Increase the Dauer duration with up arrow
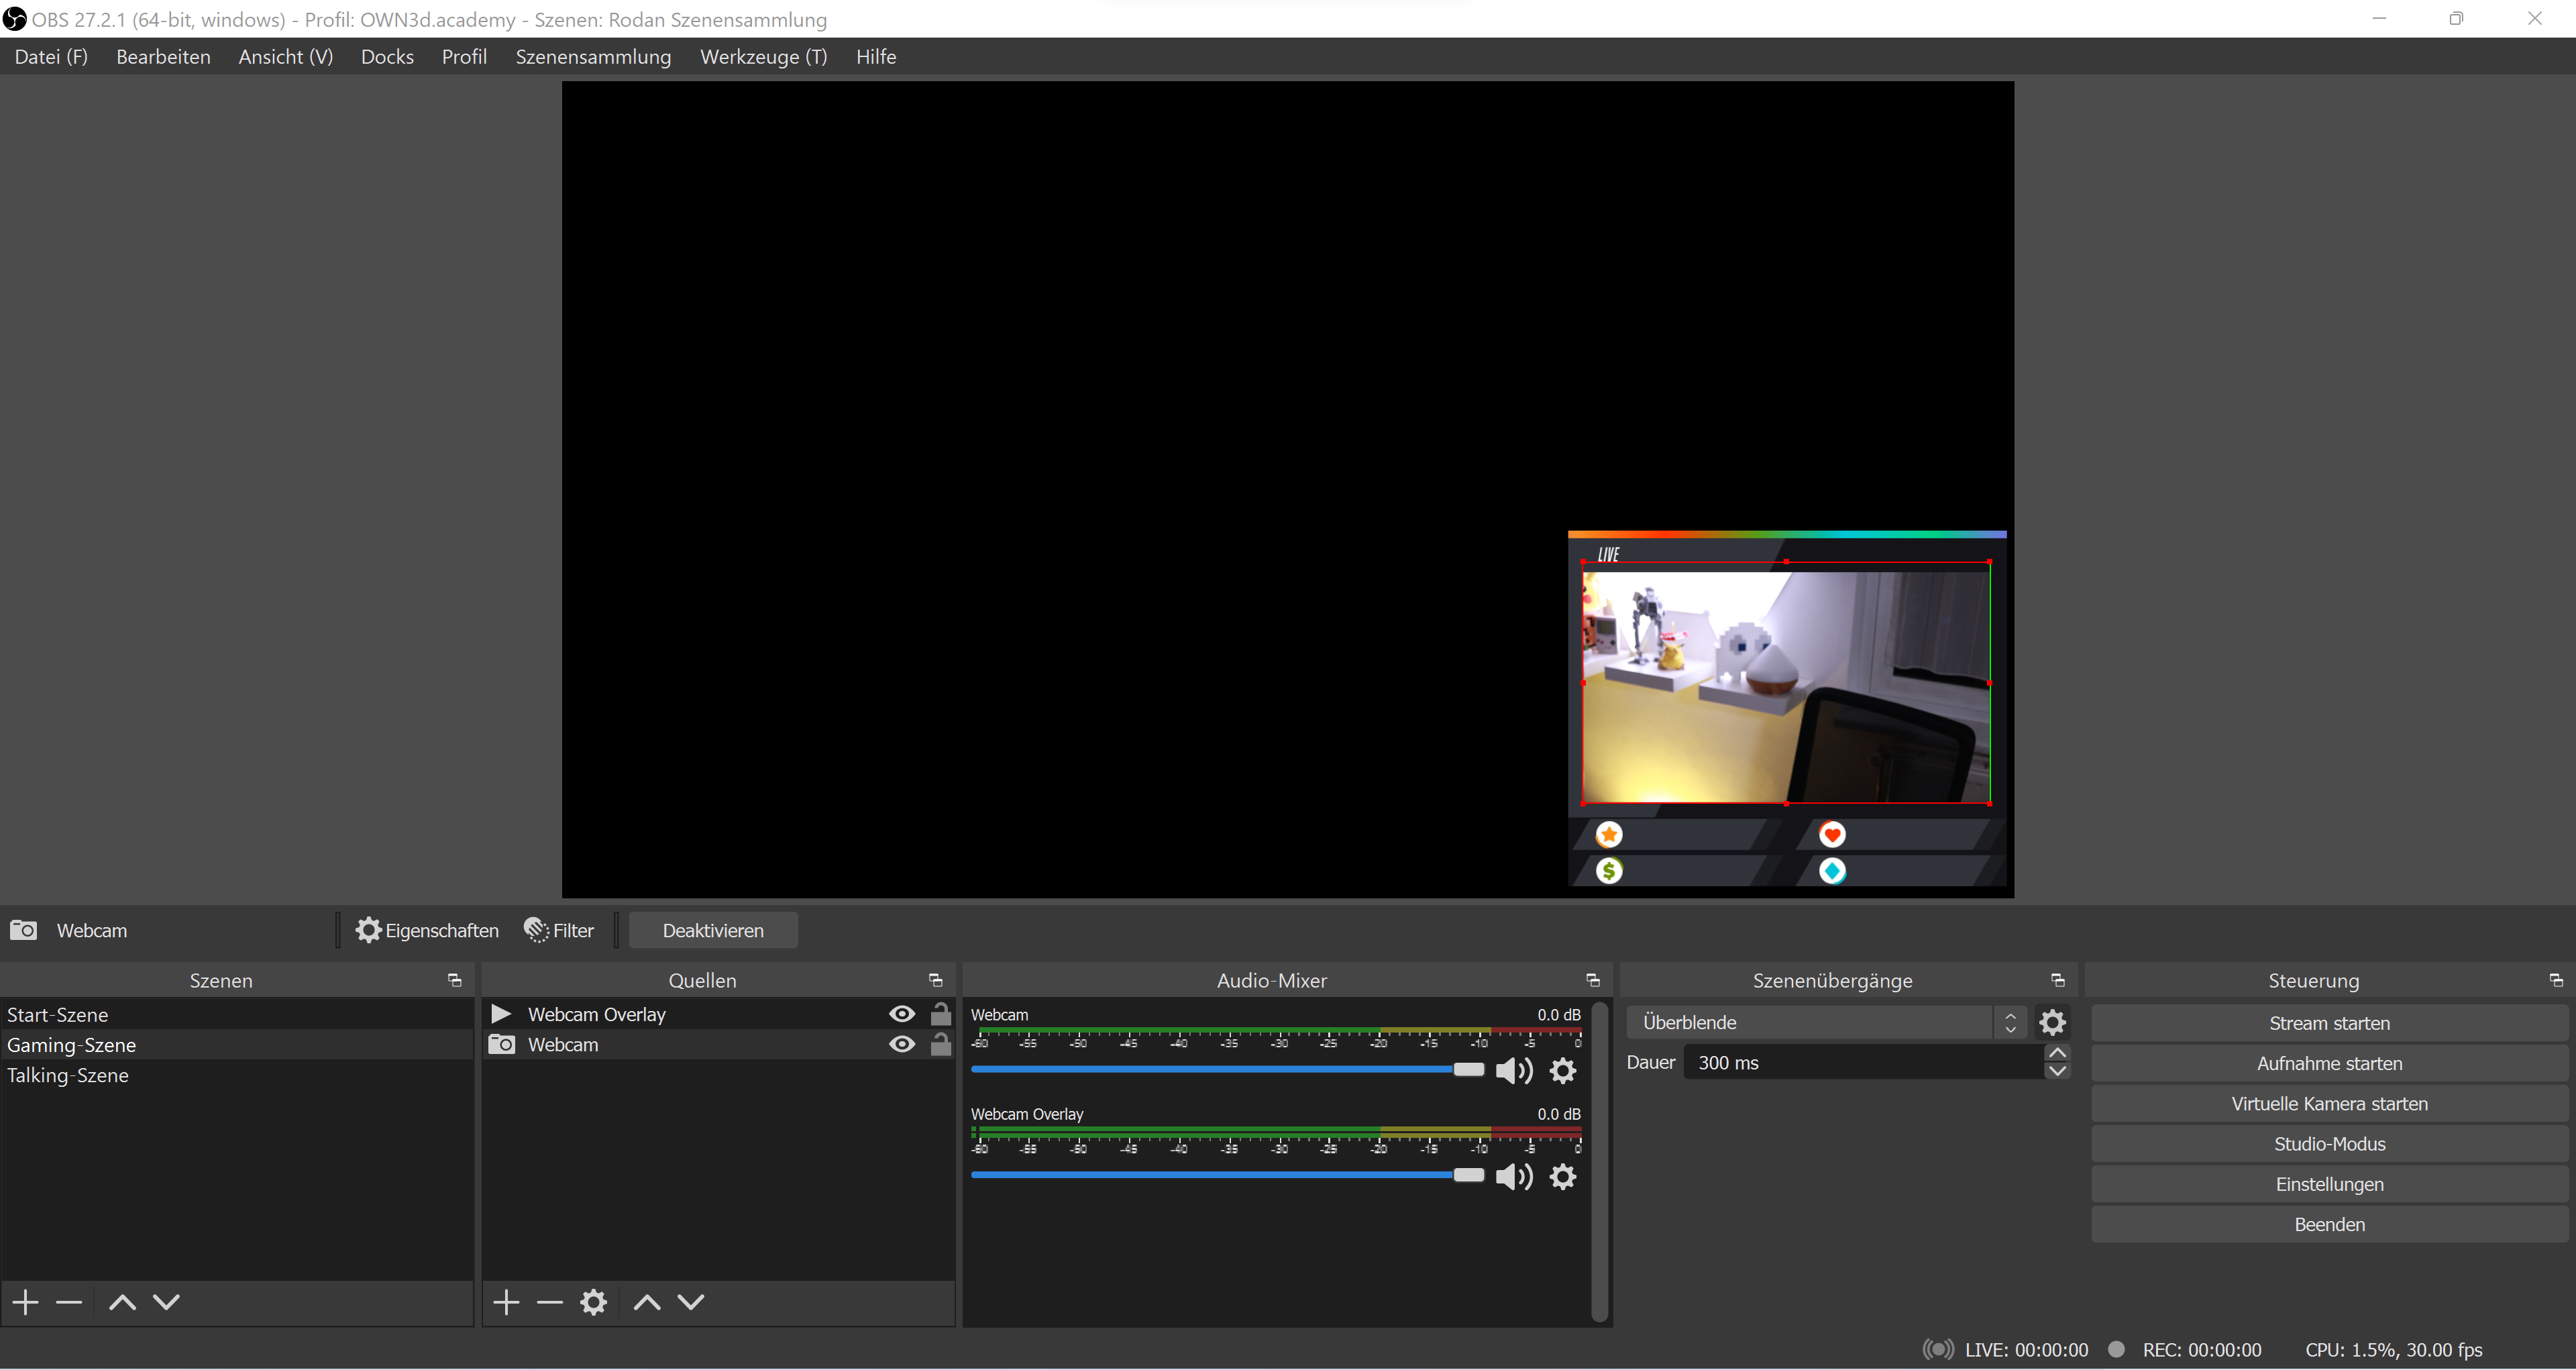The image size is (2576, 1370). [x=2057, y=1053]
